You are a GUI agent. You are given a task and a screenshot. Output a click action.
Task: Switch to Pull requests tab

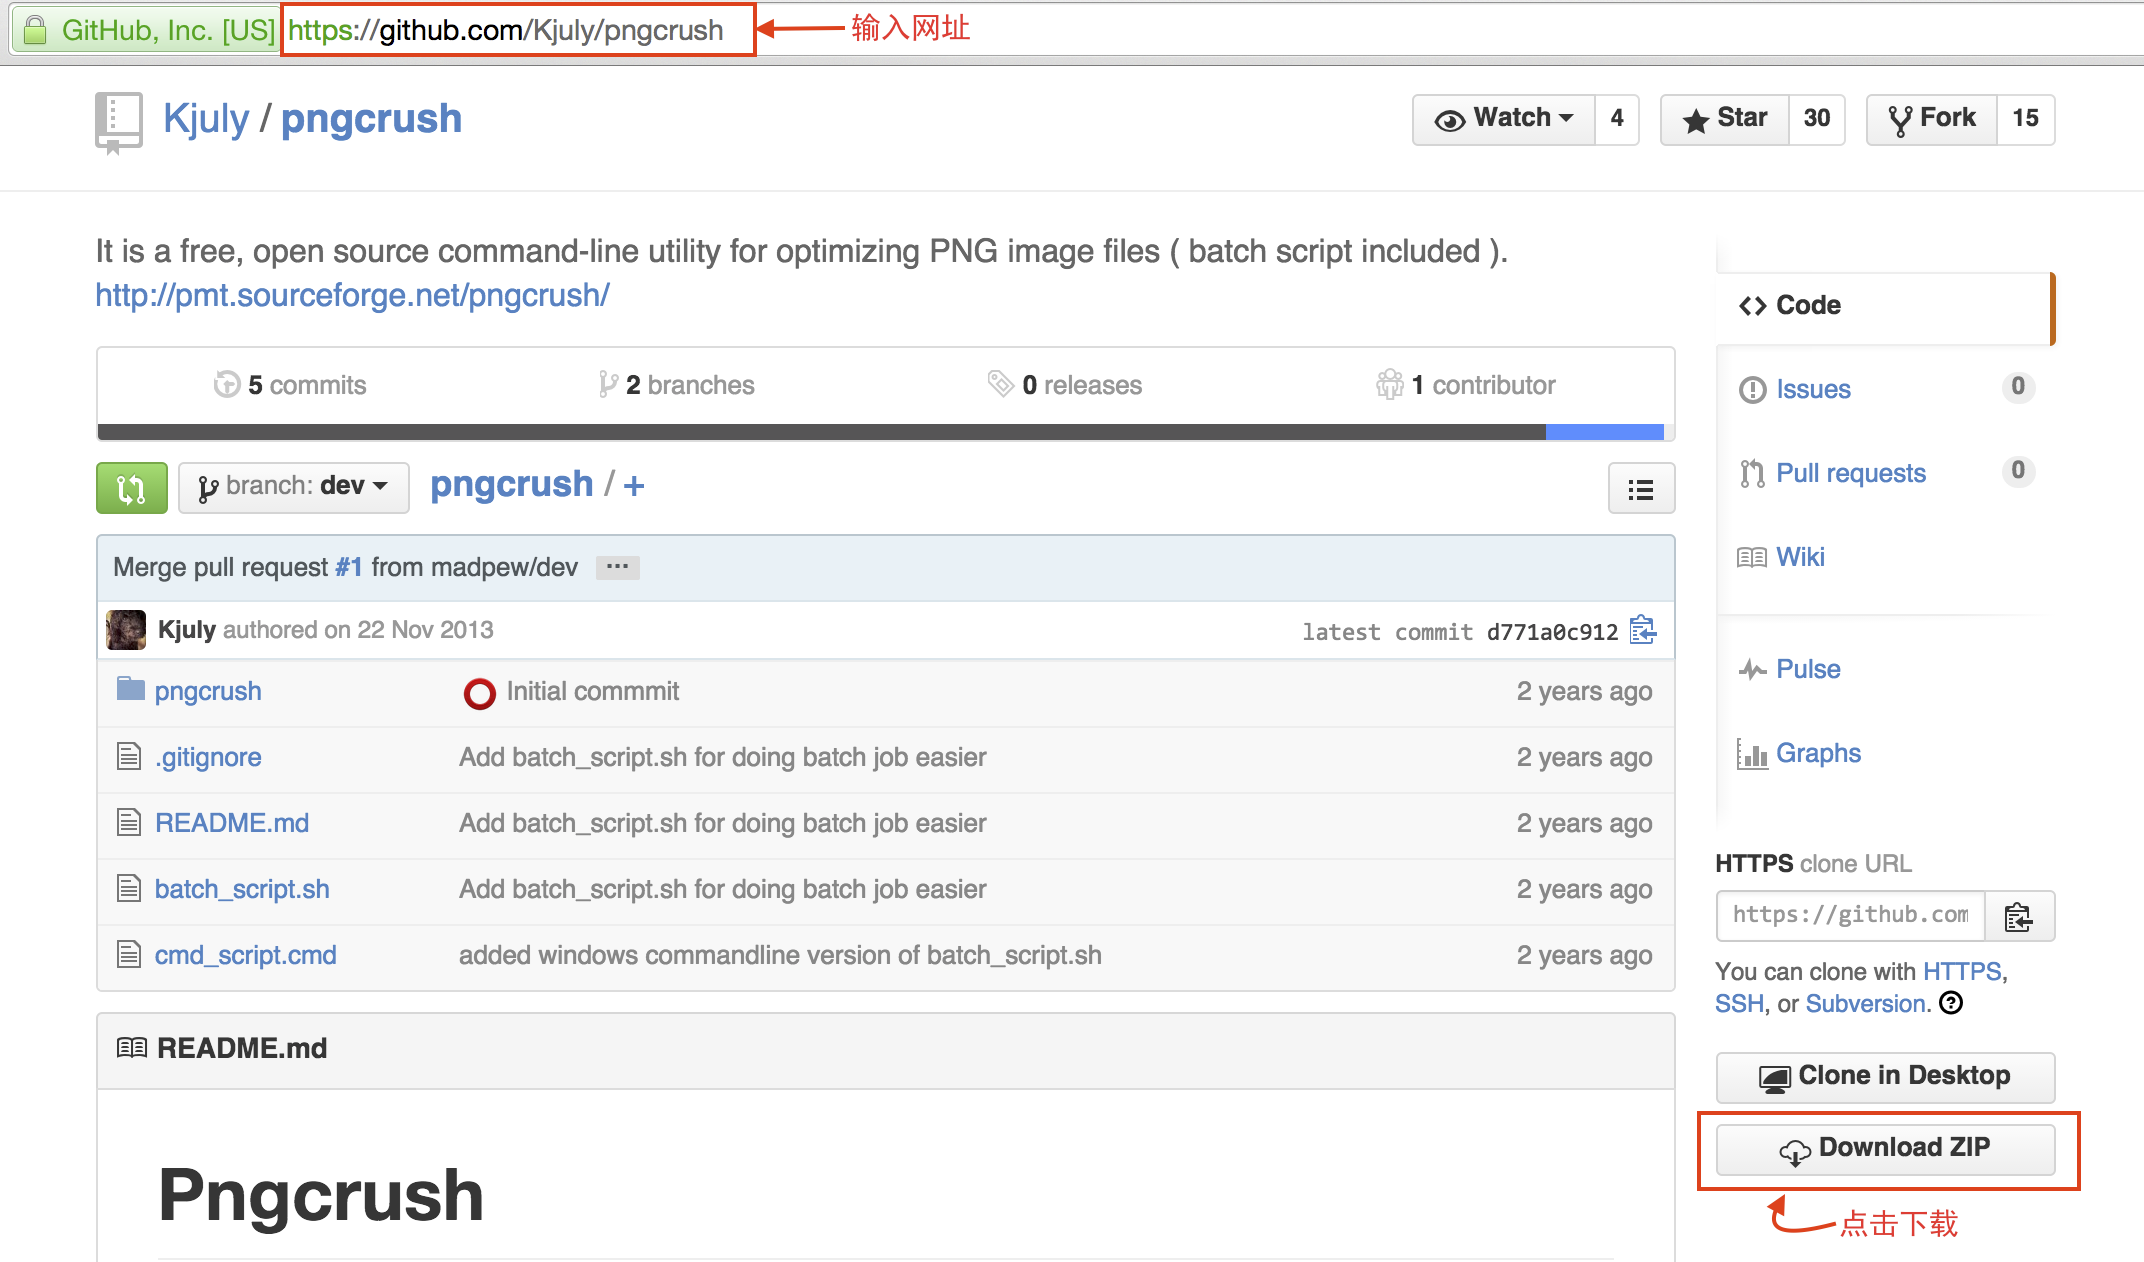[1850, 473]
